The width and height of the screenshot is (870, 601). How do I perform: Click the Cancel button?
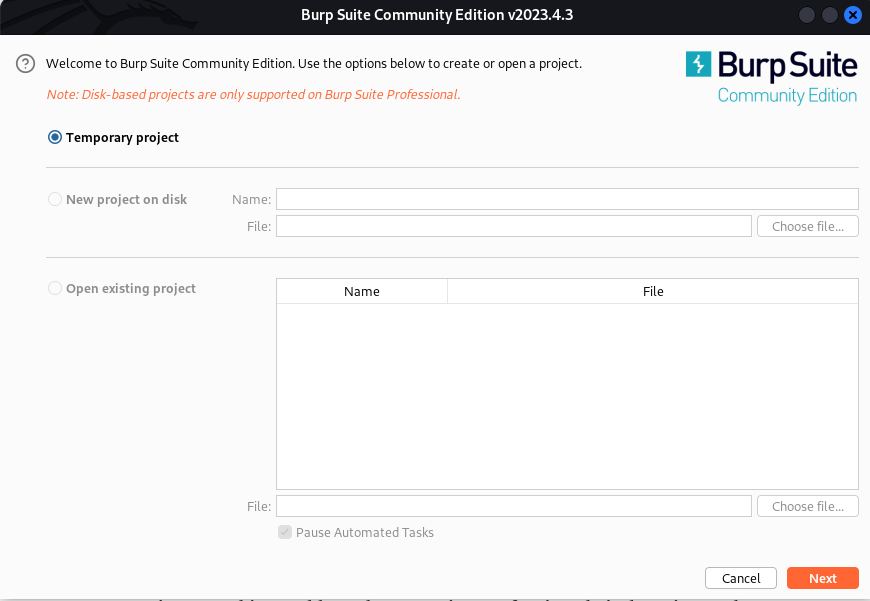[740, 578]
